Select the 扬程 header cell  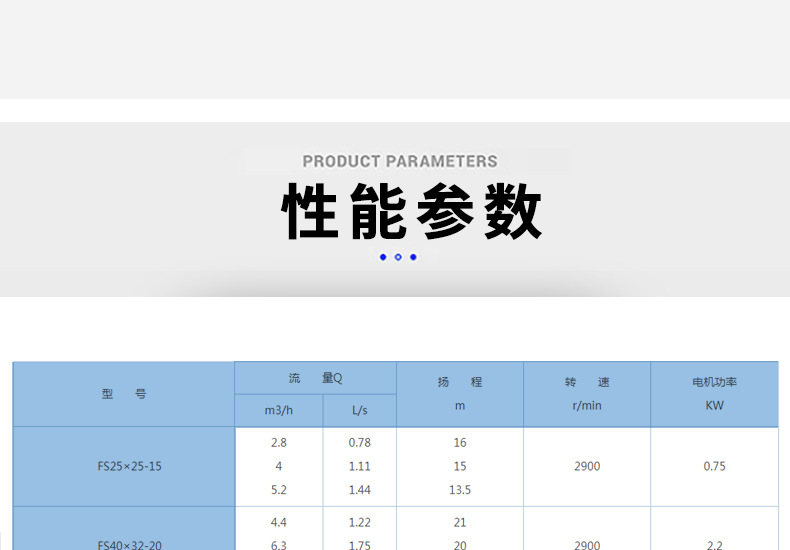(460, 394)
